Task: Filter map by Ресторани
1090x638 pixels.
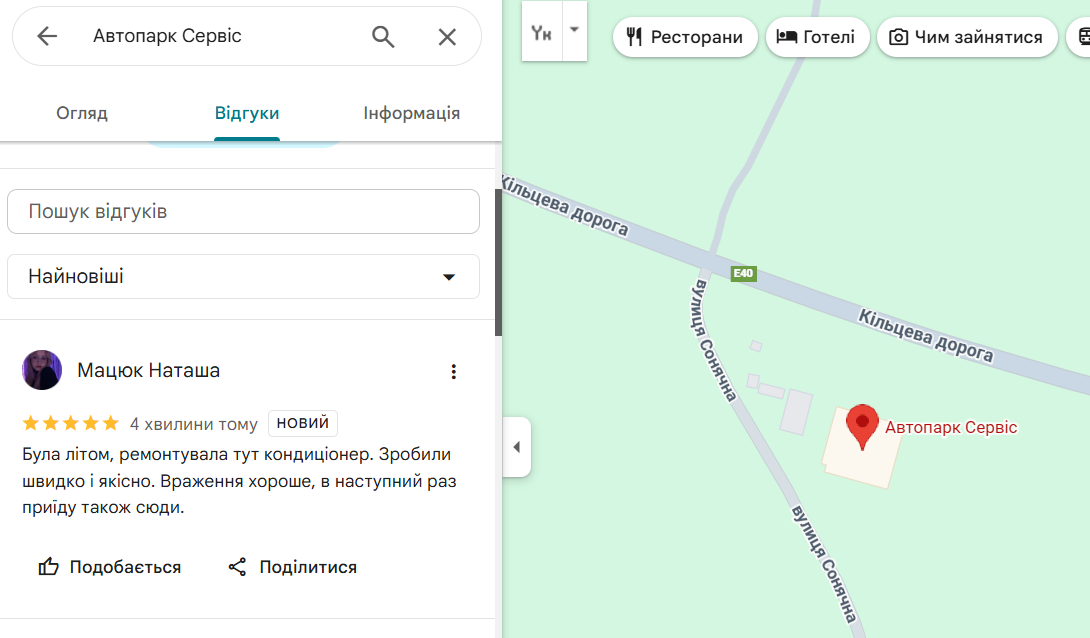Action: pyautogui.click(x=685, y=37)
